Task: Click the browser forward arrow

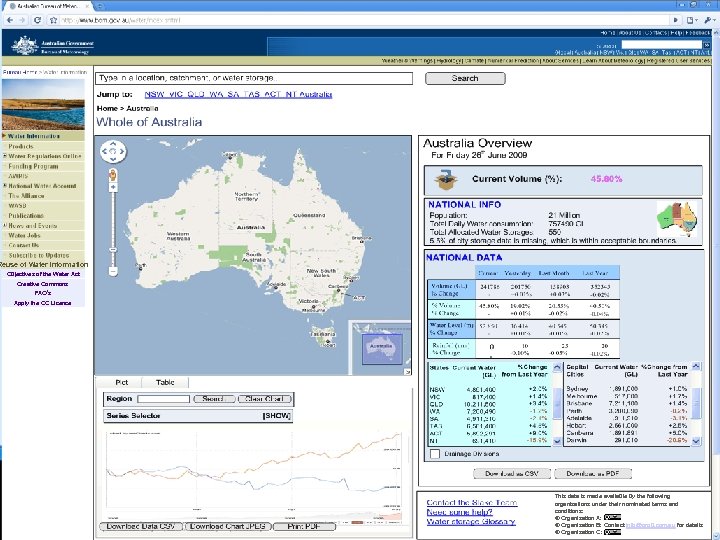Action: 23,20
